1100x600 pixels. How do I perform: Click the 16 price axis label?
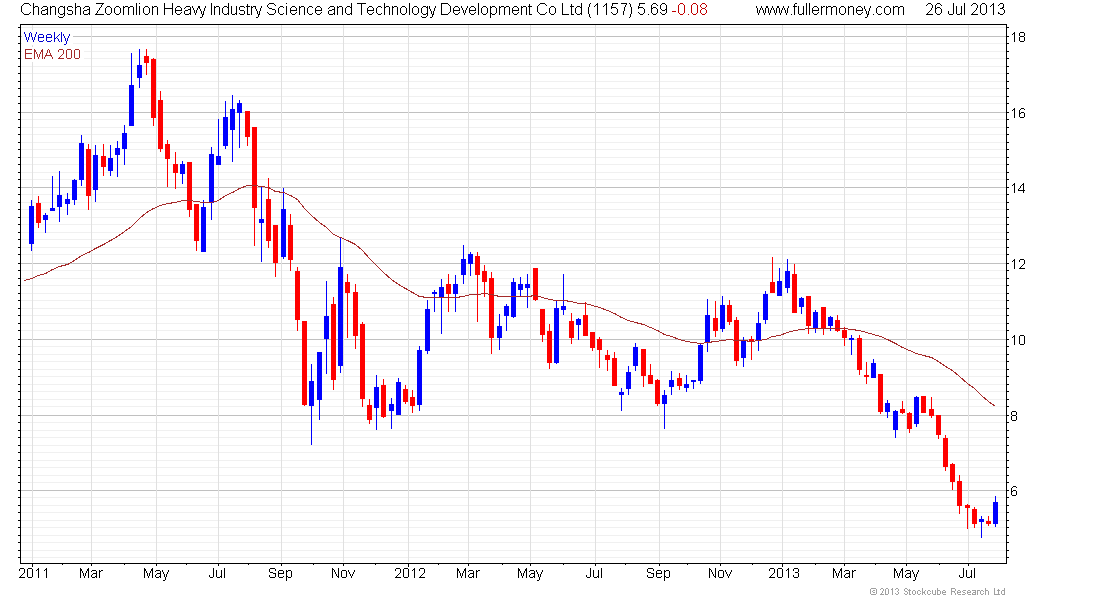1017,113
